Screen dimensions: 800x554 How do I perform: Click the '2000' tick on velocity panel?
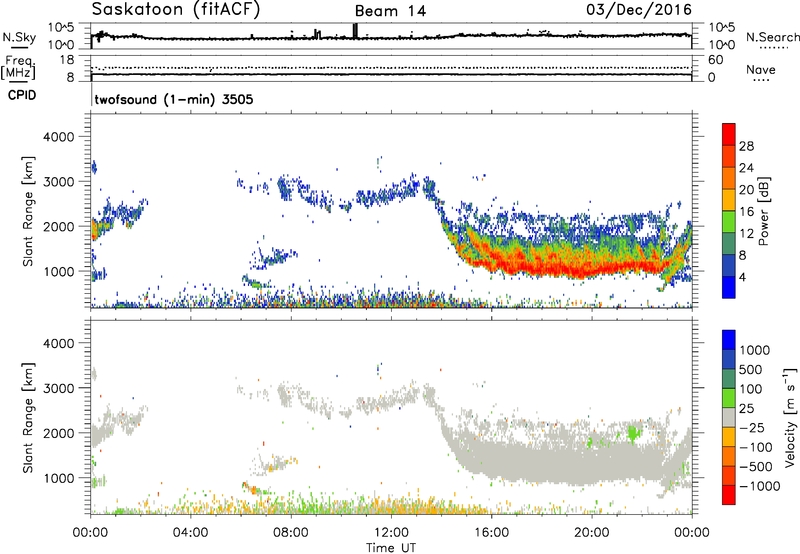(x=58, y=433)
